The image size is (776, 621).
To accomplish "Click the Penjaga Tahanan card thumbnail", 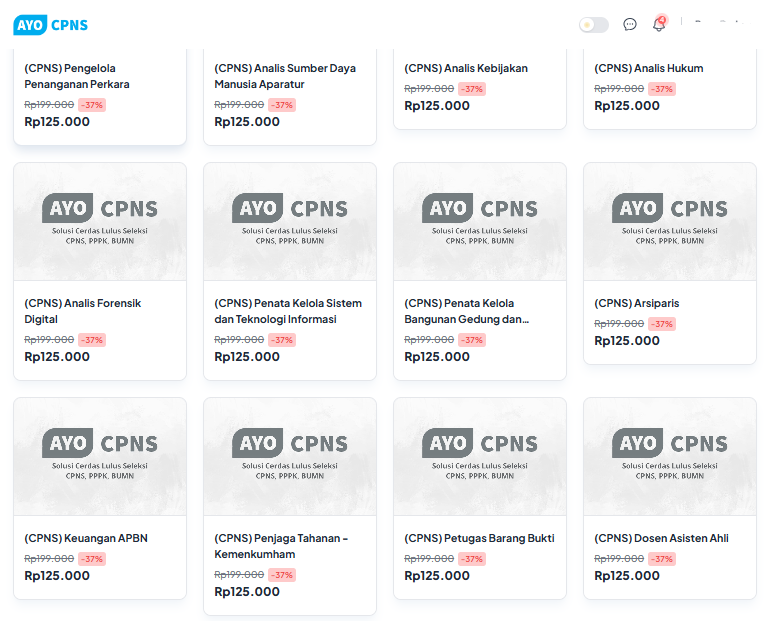I will tap(290, 457).
